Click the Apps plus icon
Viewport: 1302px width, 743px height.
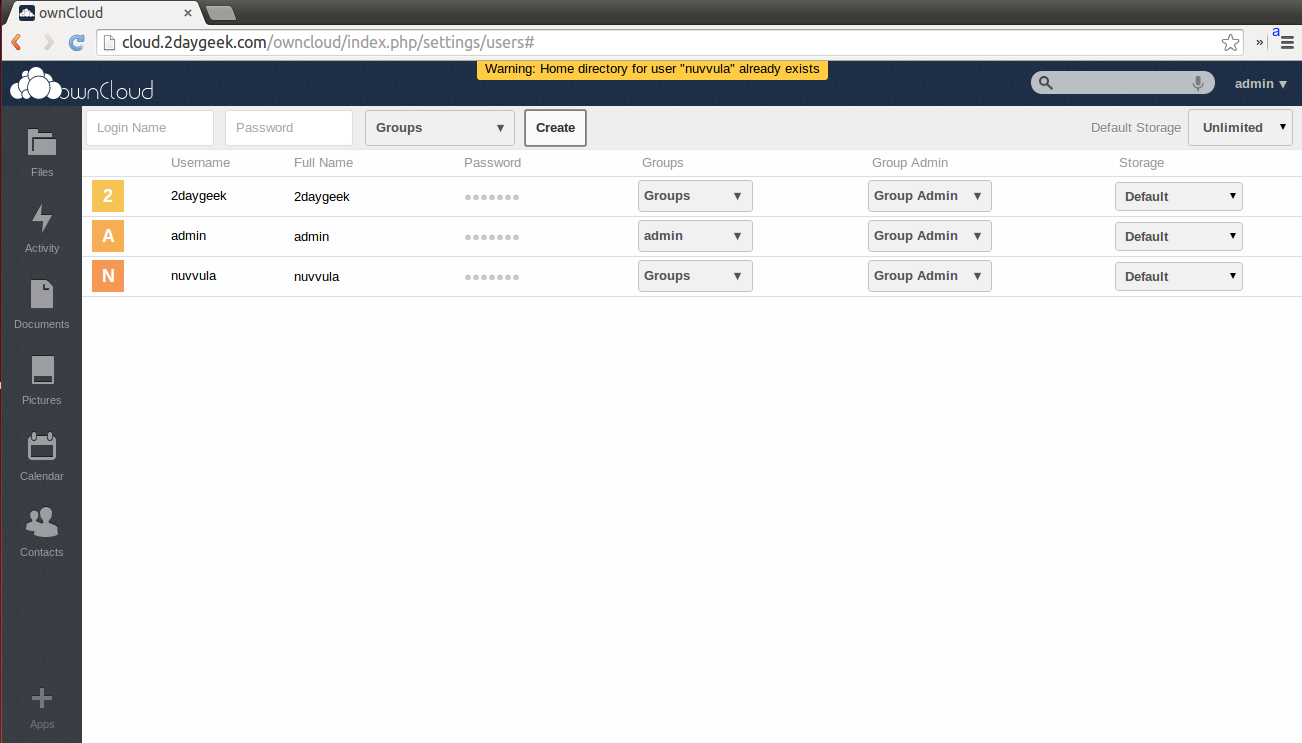click(41, 698)
